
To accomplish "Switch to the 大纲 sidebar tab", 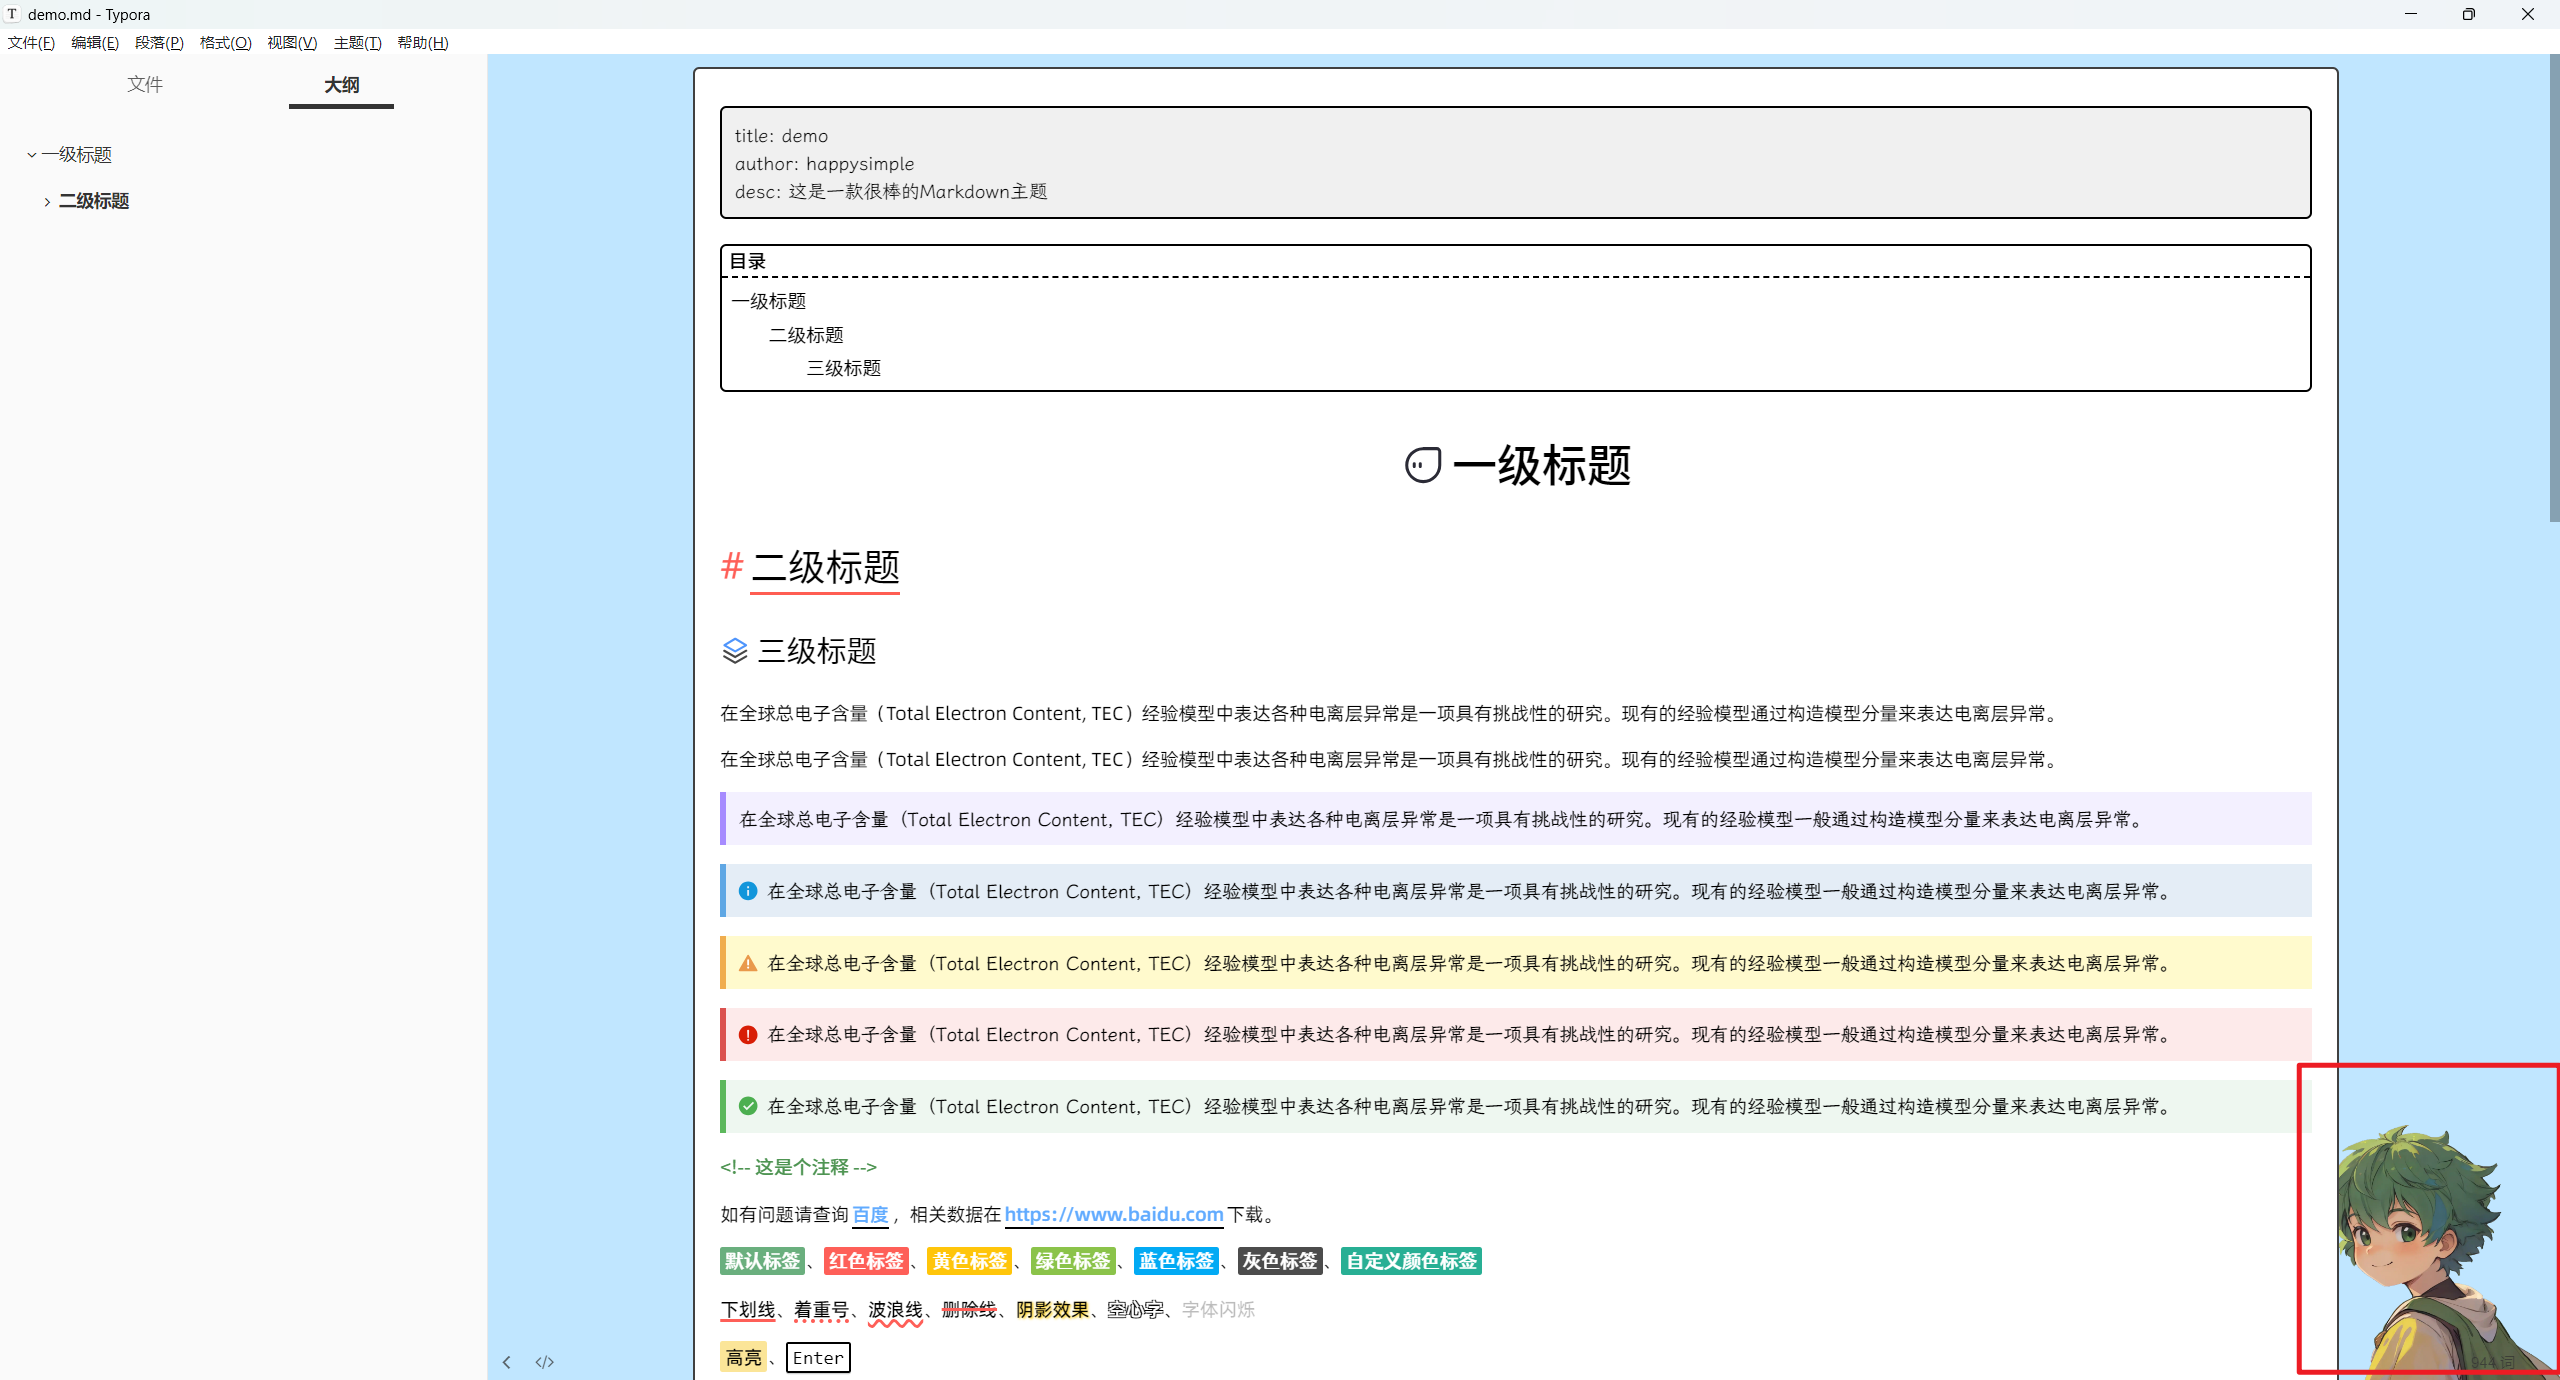I will tap(341, 85).
